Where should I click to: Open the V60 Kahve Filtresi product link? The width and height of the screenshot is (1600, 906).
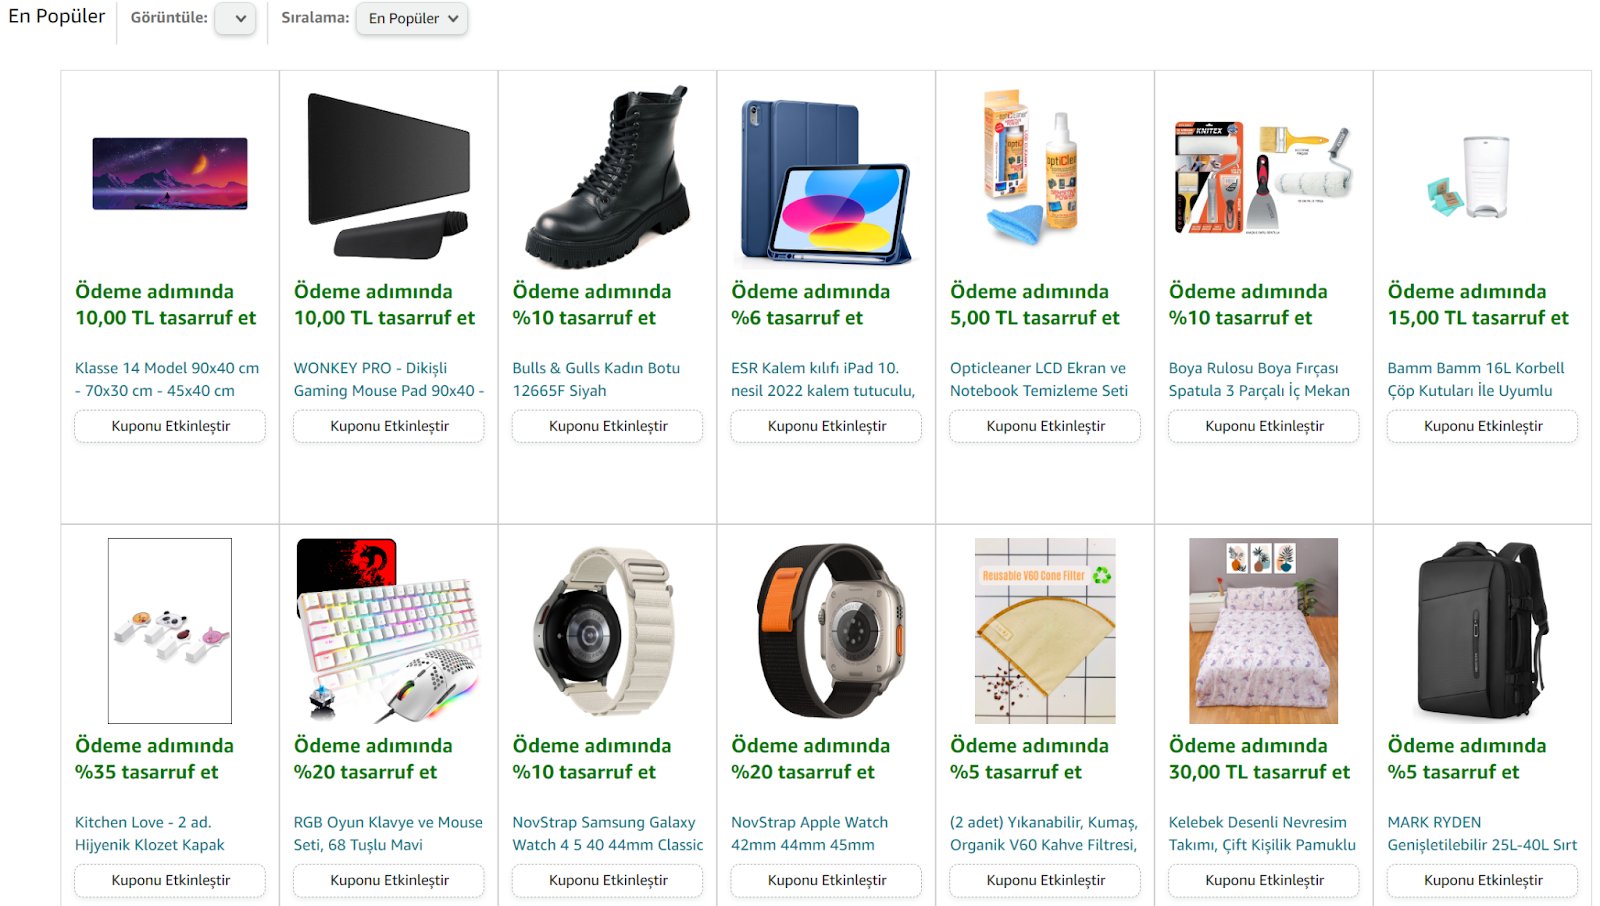1044,833
